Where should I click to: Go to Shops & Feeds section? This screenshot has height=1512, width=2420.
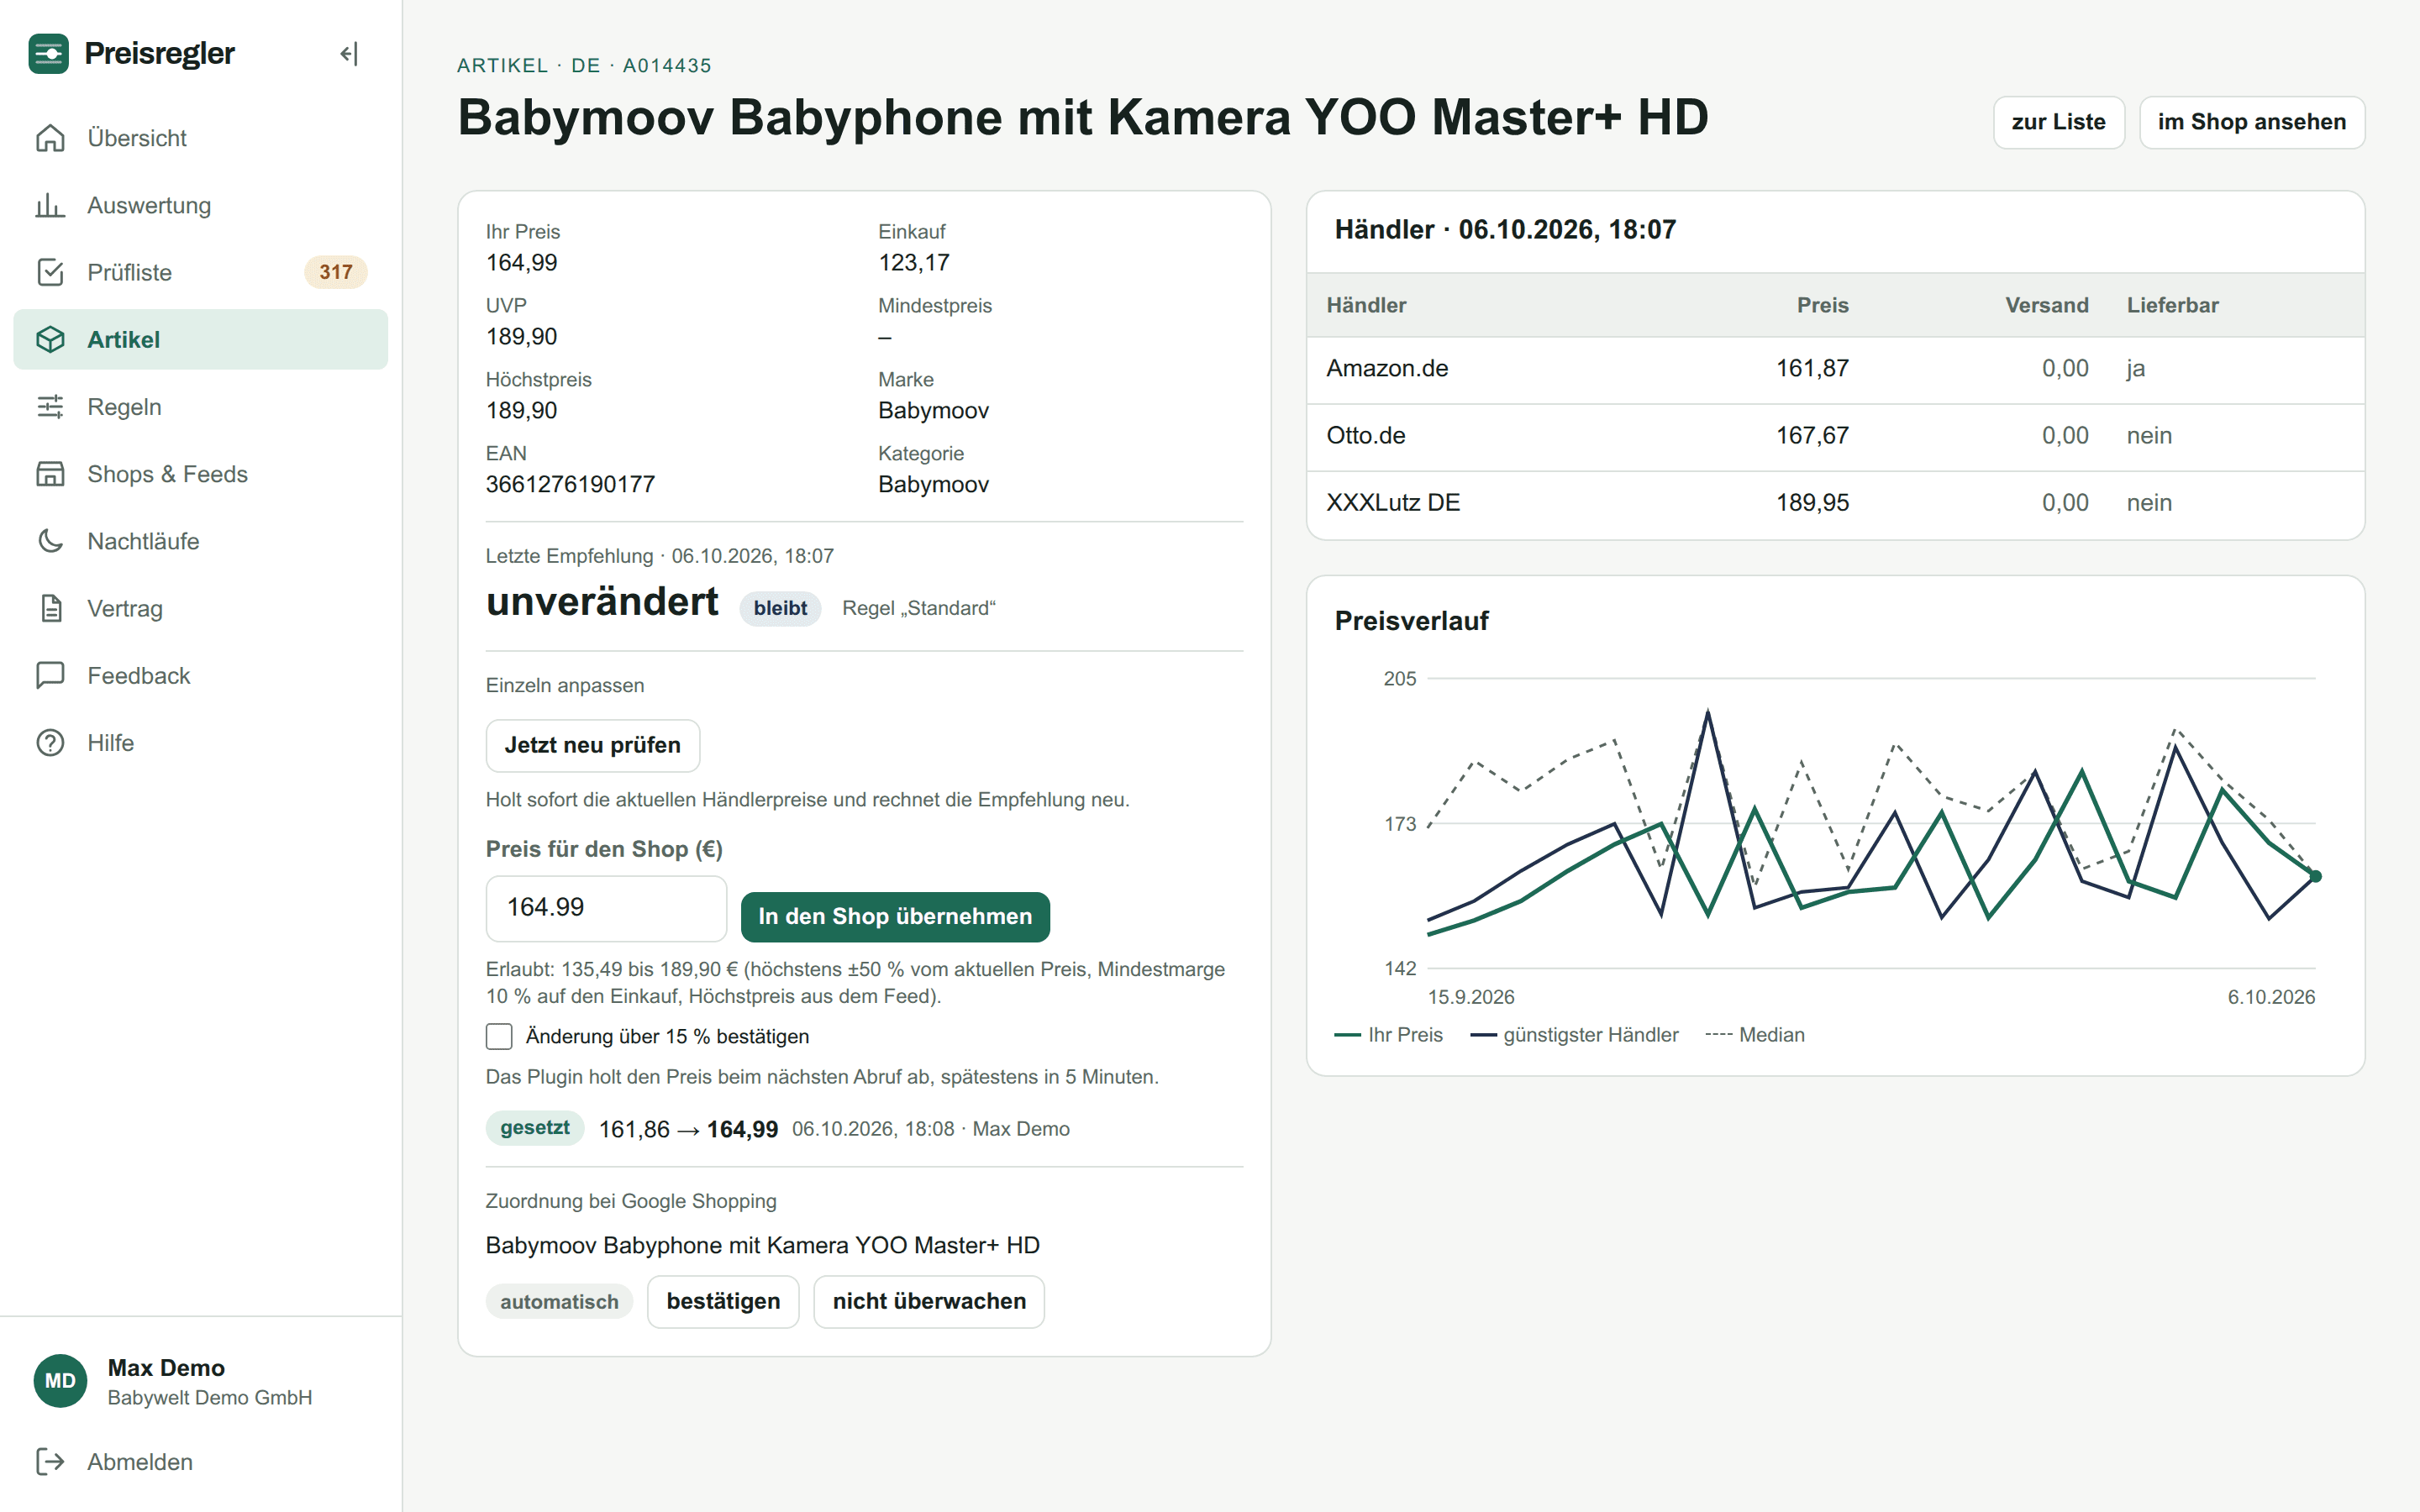200,473
